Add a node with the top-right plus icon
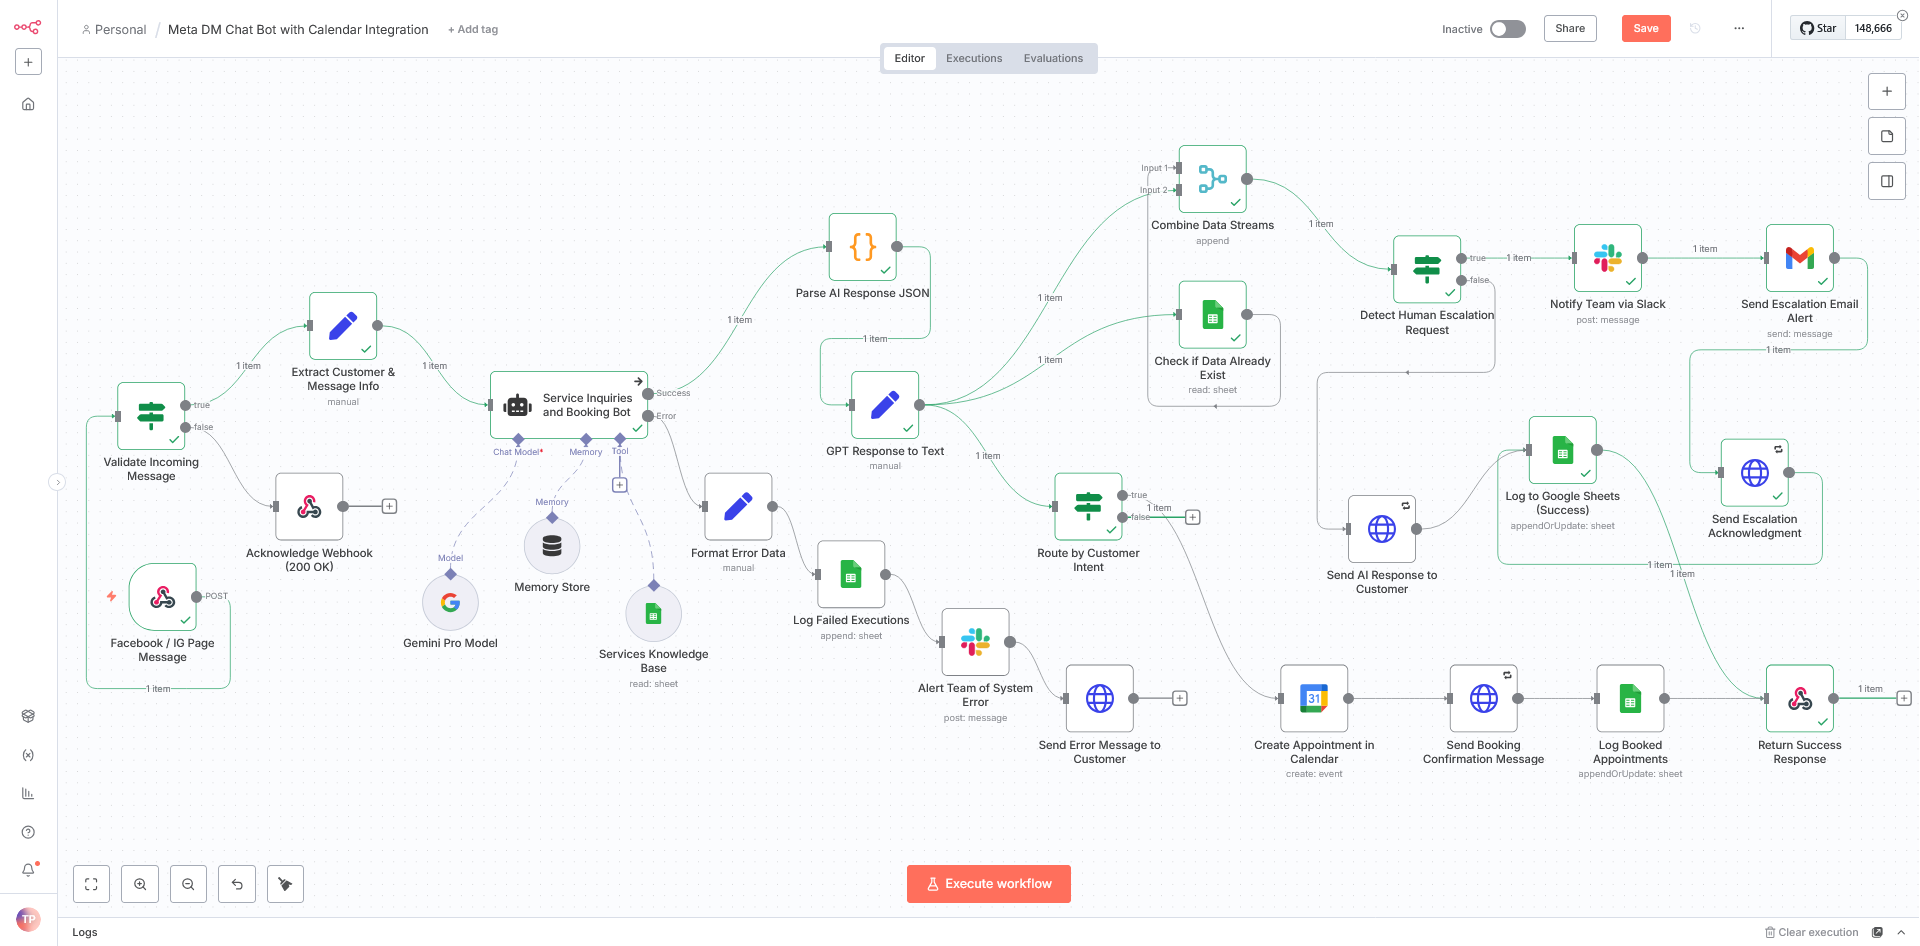 (x=1887, y=91)
